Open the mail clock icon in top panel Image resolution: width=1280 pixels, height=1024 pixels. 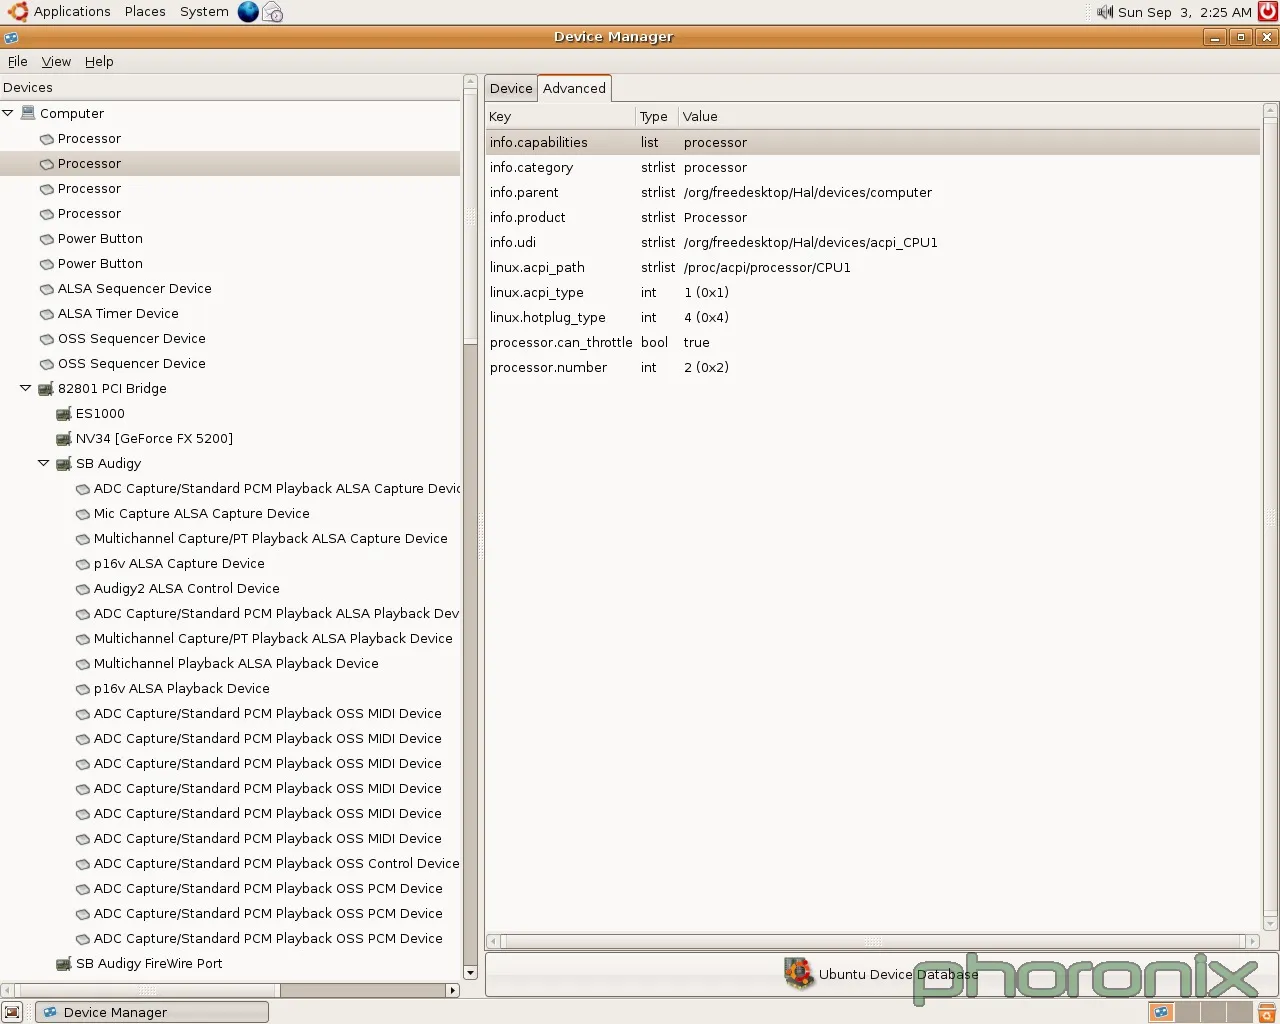tap(272, 12)
